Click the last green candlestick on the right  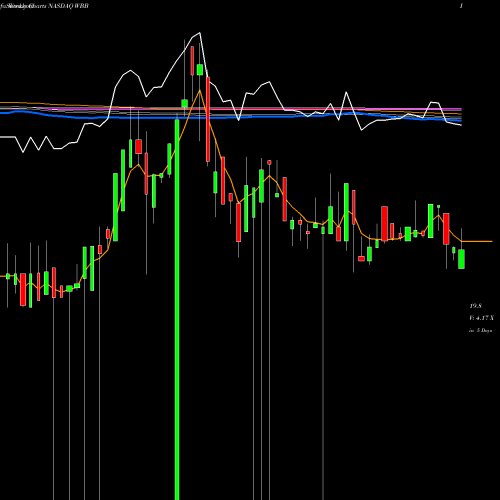pyautogui.click(x=461, y=259)
